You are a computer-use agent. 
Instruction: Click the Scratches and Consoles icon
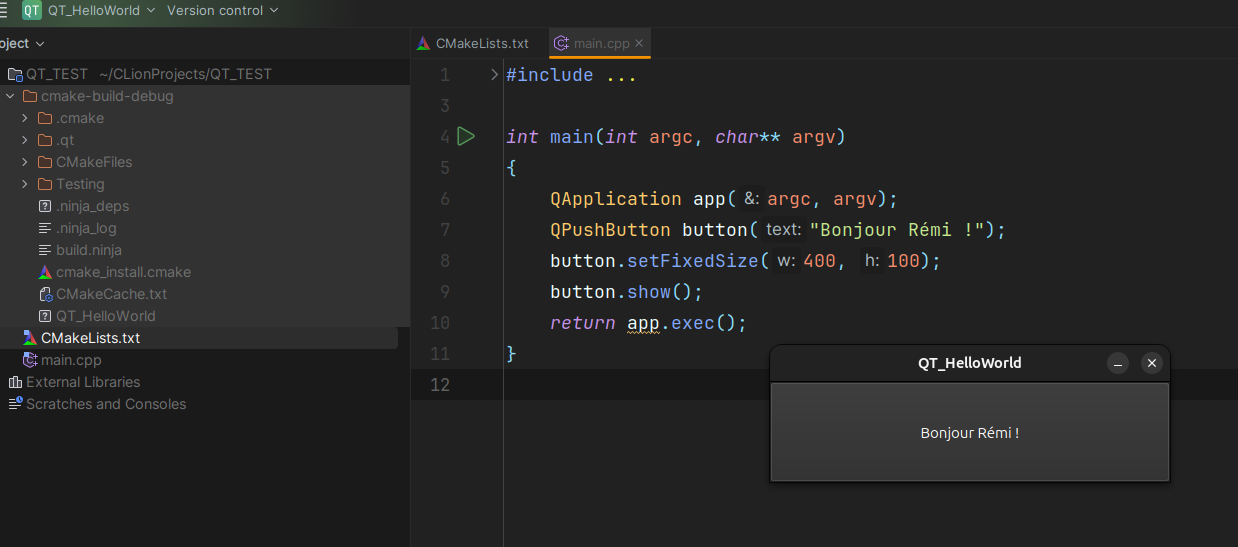pyautogui.click(x=15, y=404)
